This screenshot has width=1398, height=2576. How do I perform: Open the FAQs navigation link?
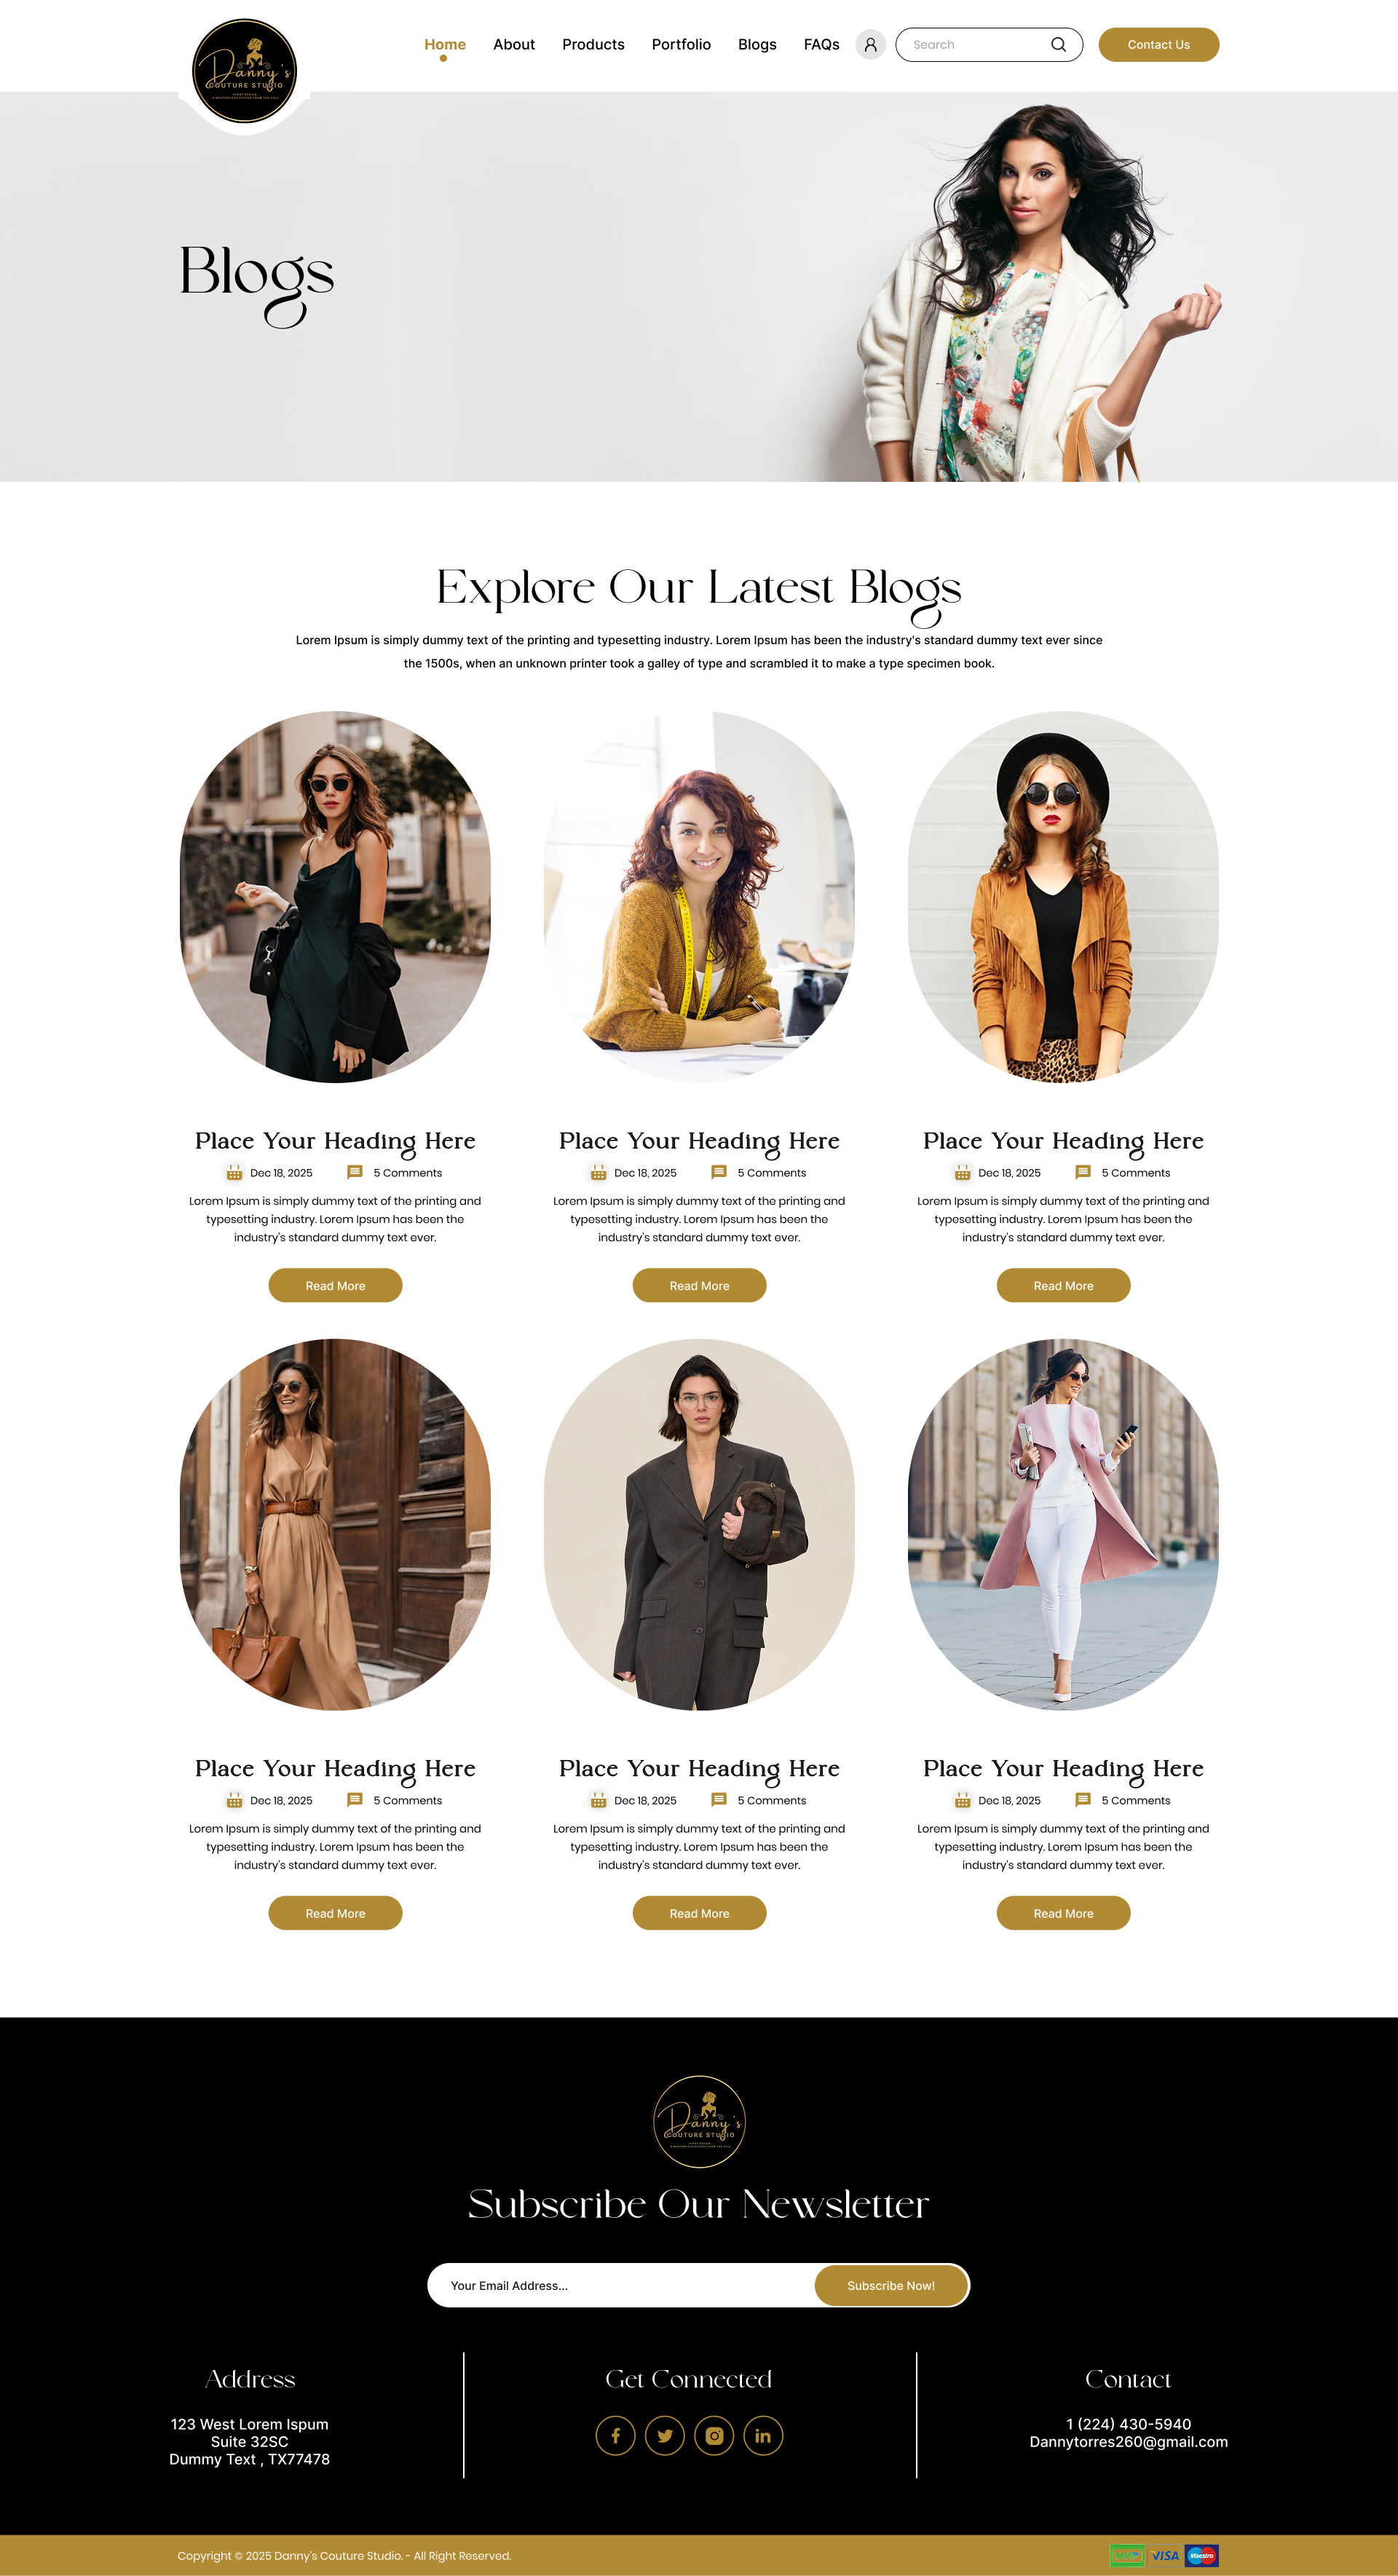click(821, 45)
